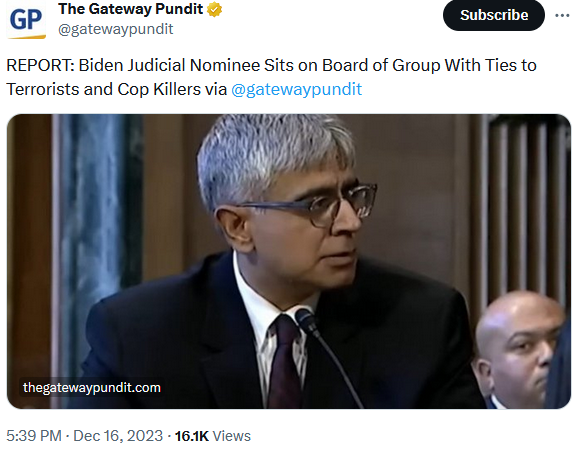Open the three-dot more options menu

562,15
